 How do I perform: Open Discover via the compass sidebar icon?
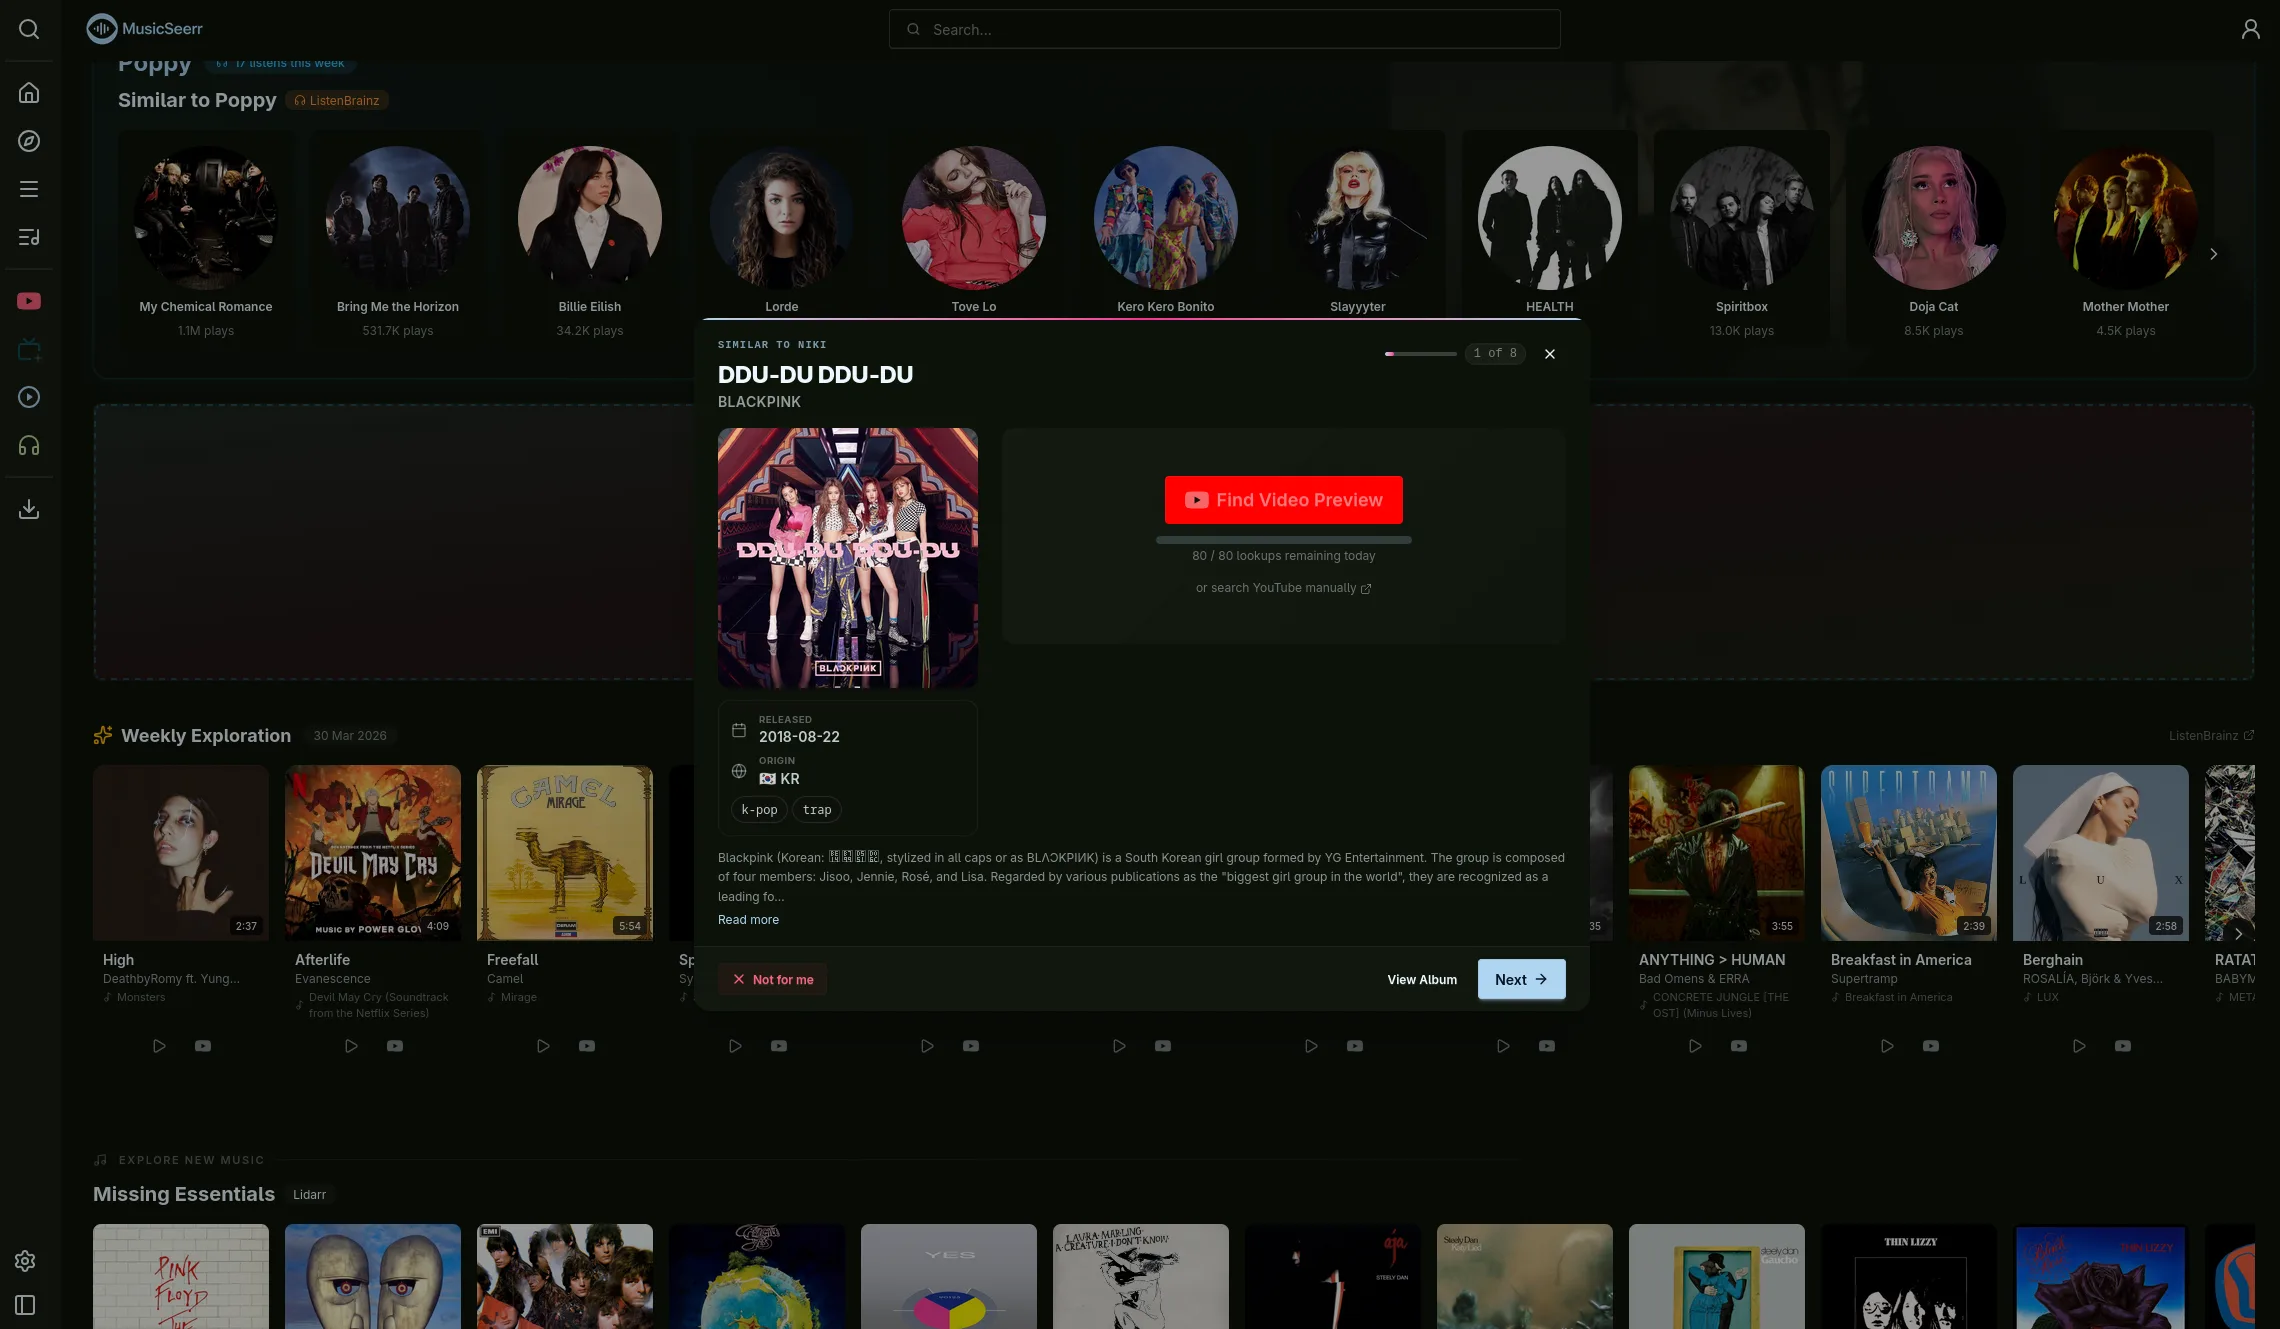click(28, 141)
